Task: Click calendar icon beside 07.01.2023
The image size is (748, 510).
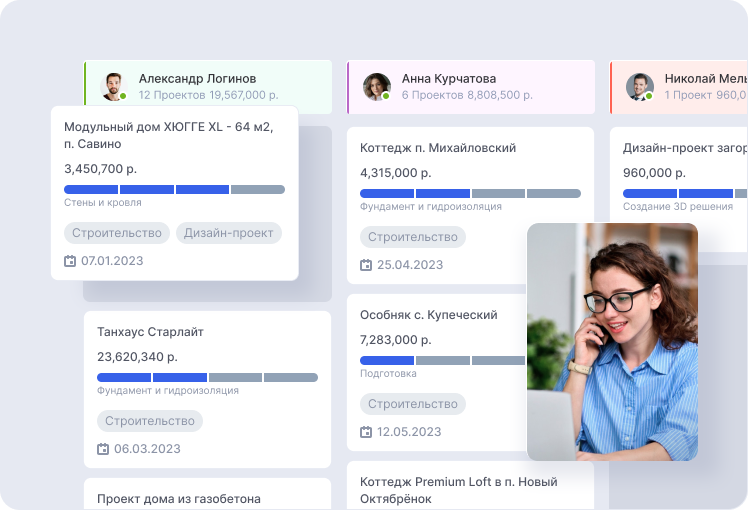Action: (x=70, y=261)
